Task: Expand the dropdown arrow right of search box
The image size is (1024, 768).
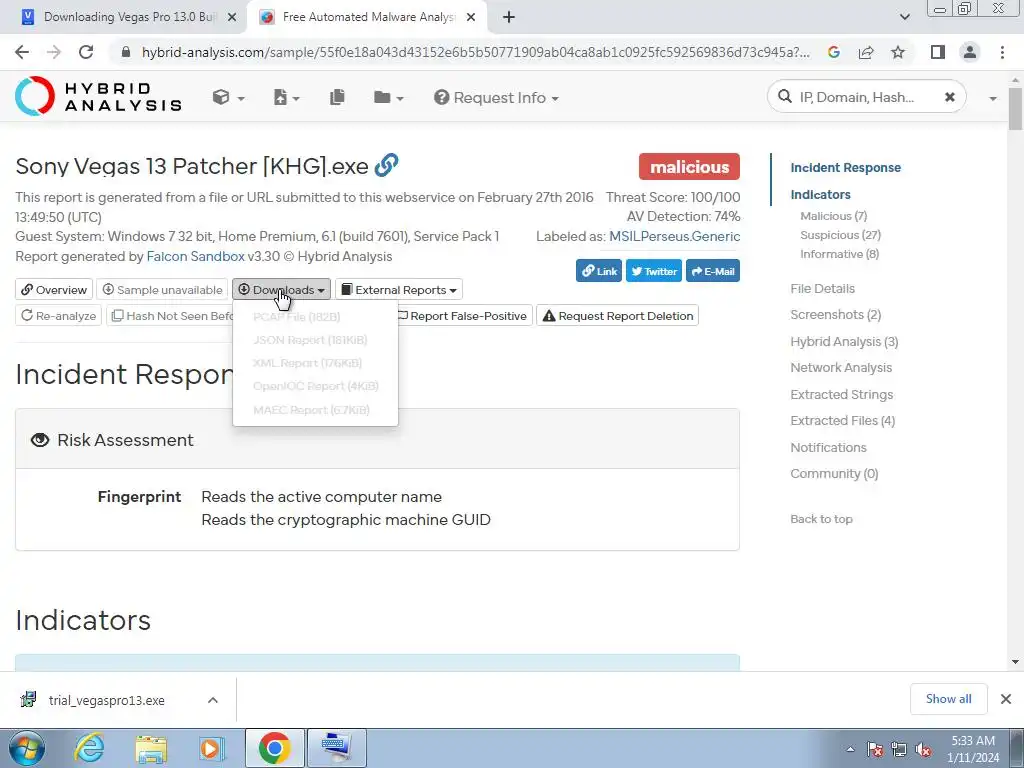Action: 993,98
